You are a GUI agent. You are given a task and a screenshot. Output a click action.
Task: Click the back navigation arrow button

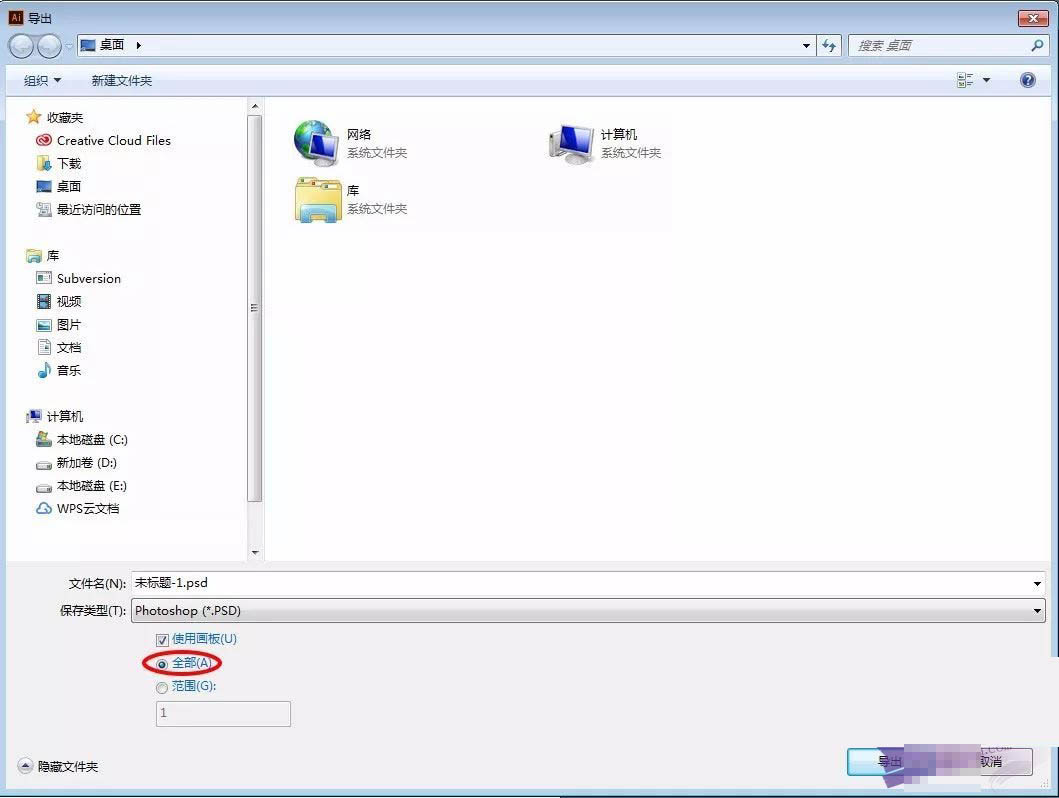21,46
